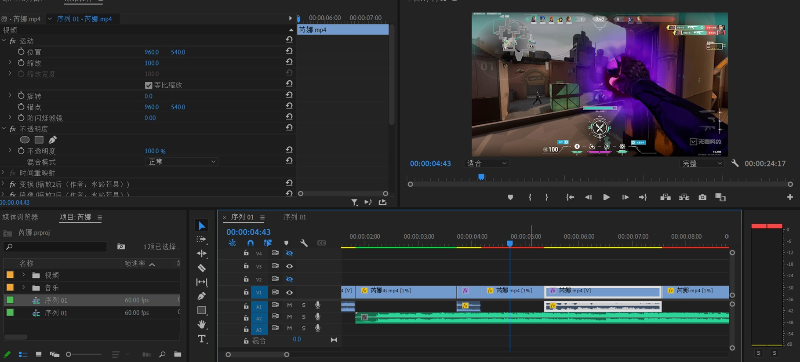Uncheck the 等比缩放 uniform scale checkbox
Screen dimensions: 800x362
(x=148, y=85)
